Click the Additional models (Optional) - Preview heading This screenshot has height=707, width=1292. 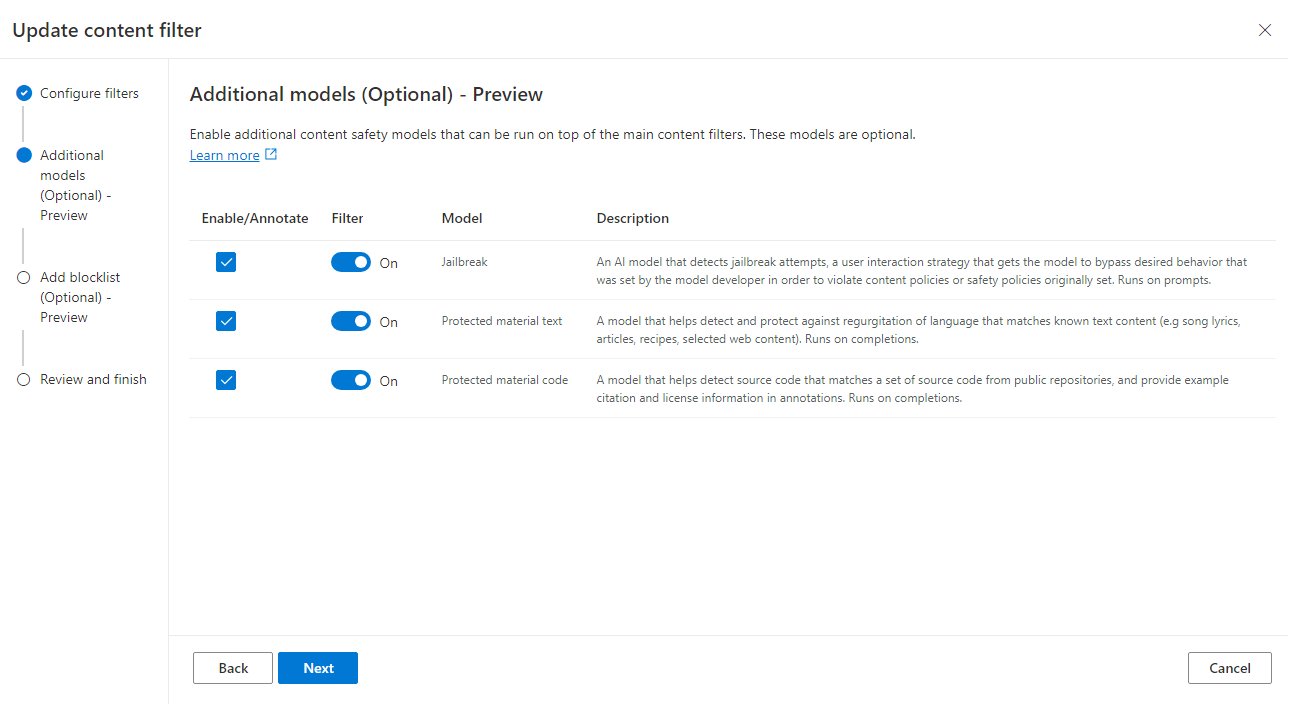366,95
